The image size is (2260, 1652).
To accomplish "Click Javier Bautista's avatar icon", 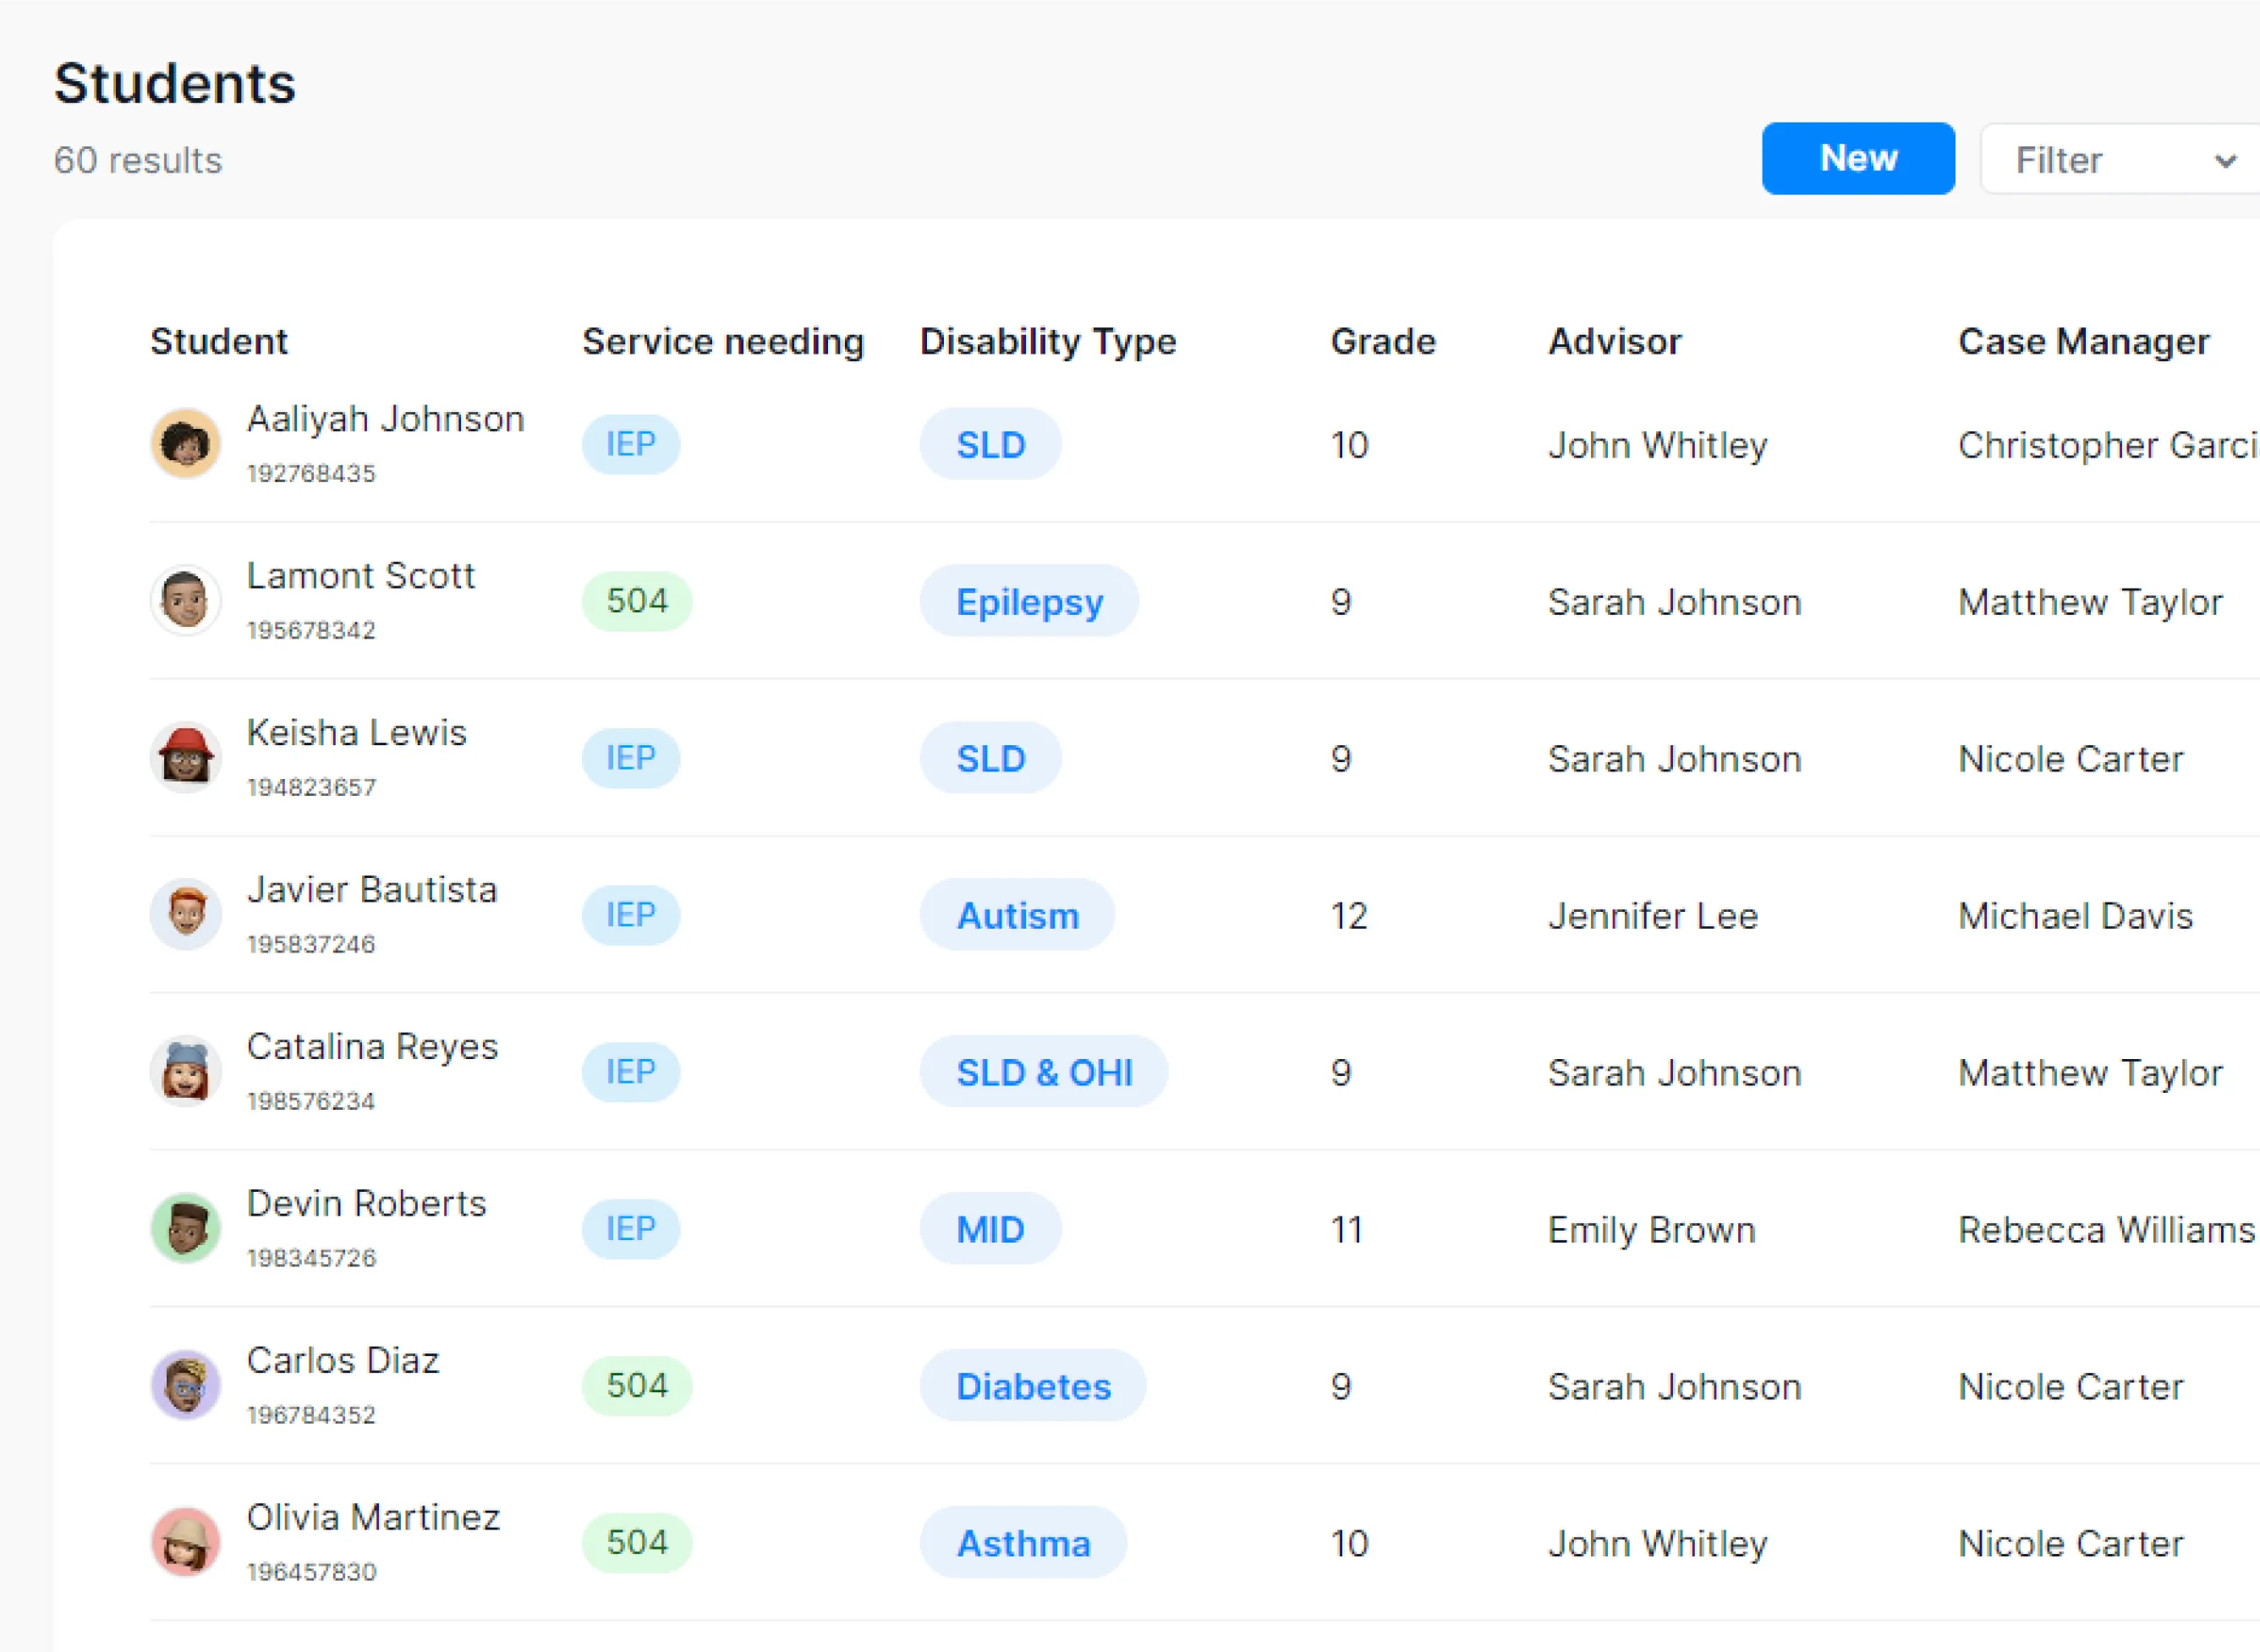I will click(x=186, y=914).
